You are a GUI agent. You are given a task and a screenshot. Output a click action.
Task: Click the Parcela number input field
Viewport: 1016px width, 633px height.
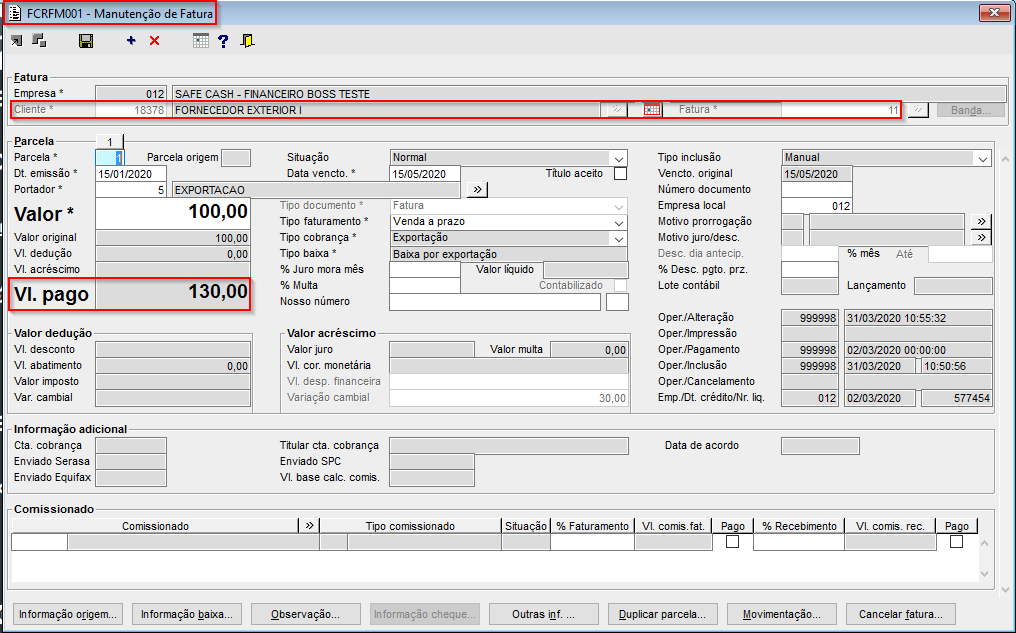(110, 157)
